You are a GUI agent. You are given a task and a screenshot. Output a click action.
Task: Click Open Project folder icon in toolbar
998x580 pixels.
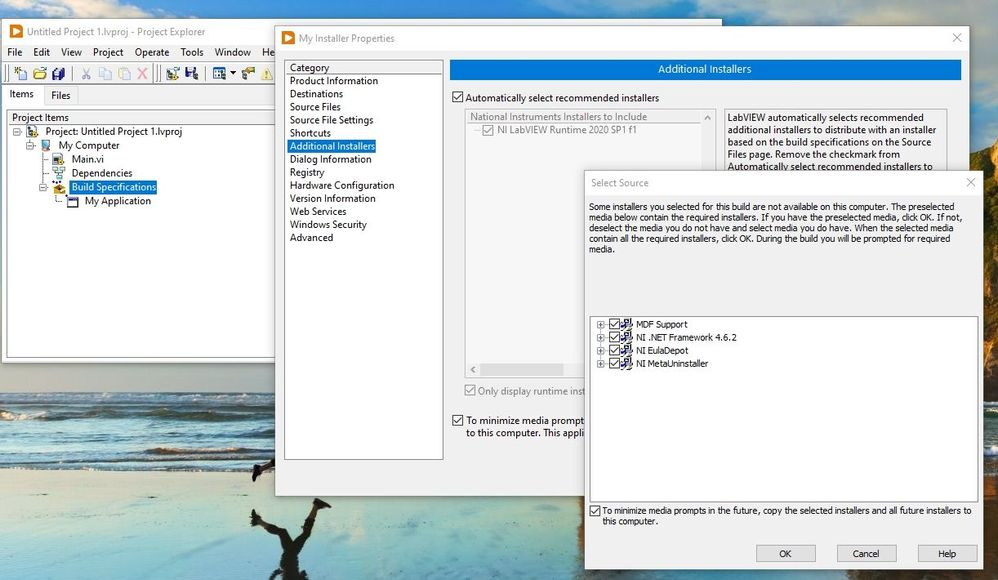39,73
